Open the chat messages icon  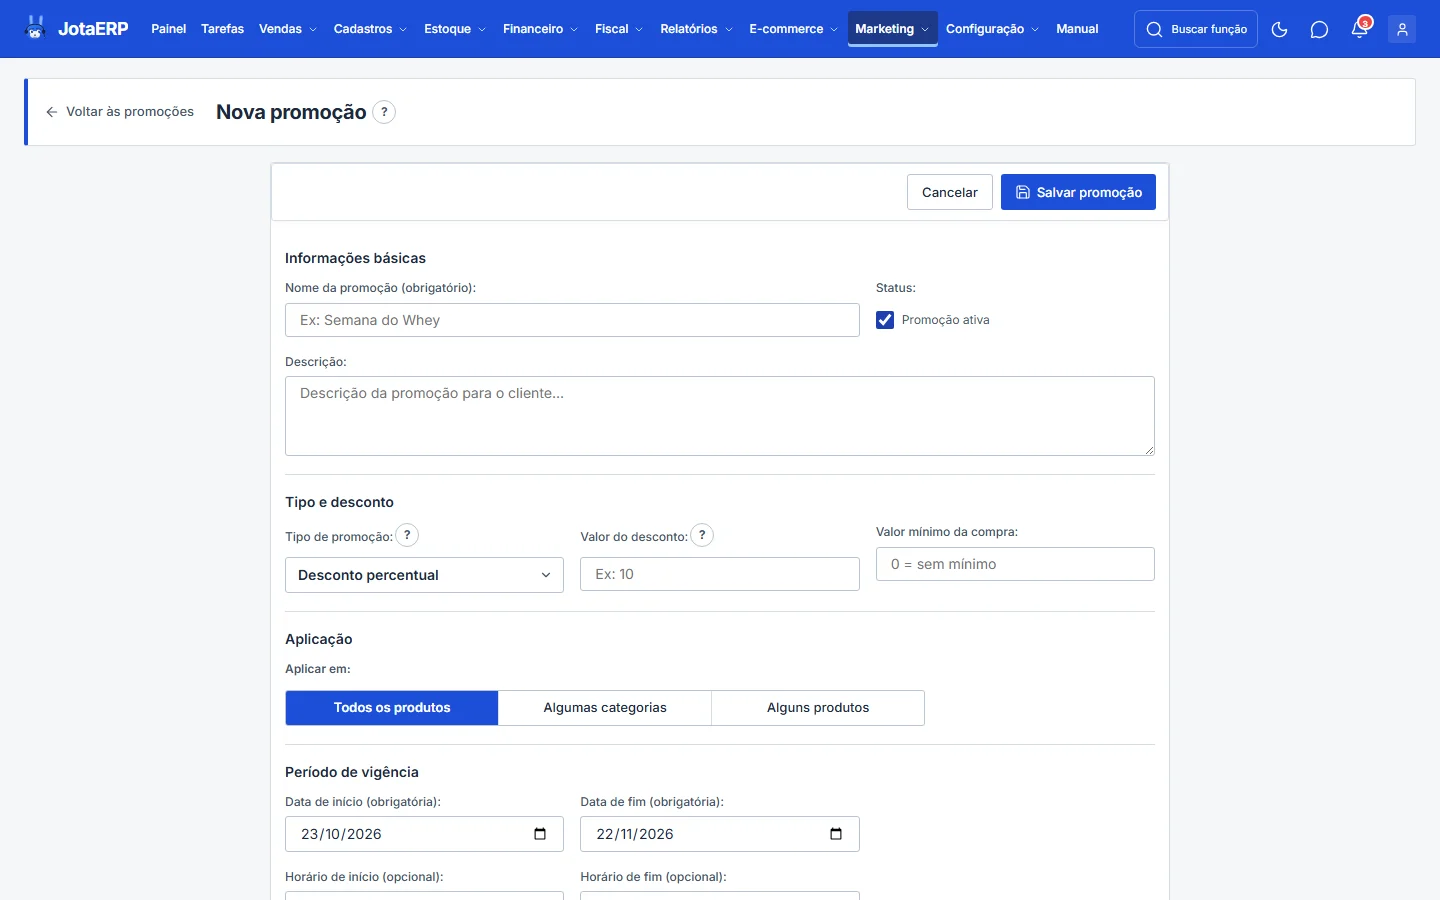[1319, 29]
